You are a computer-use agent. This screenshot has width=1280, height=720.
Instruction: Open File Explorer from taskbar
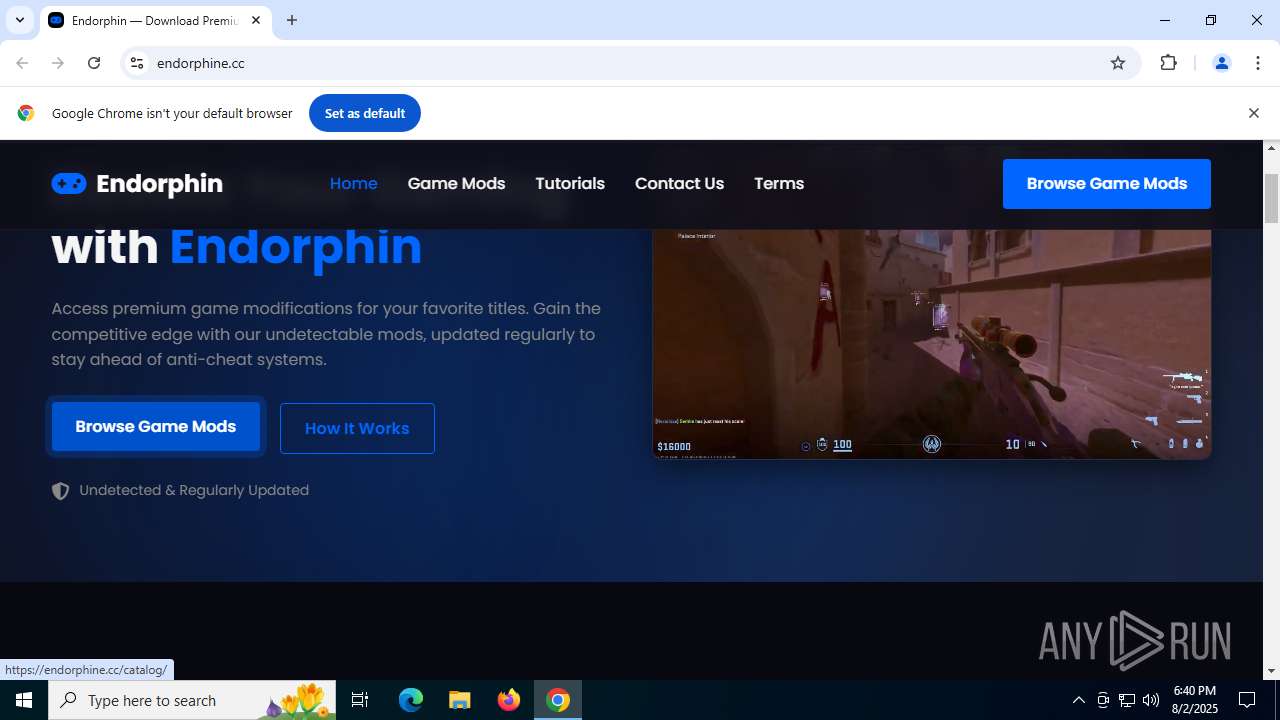point(460,700)
